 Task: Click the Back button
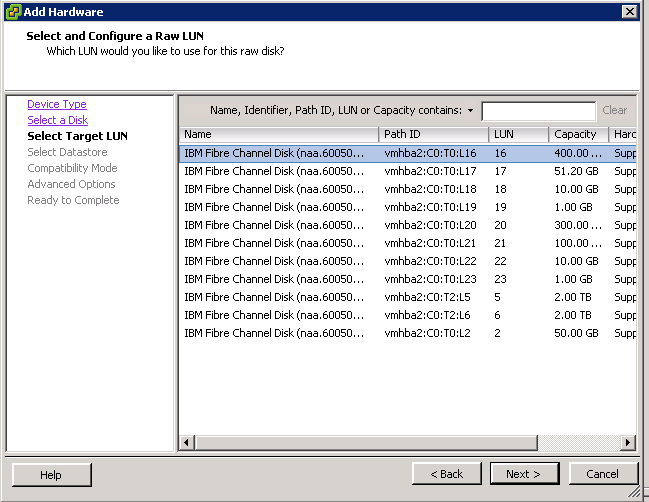(x=447, y=474)
